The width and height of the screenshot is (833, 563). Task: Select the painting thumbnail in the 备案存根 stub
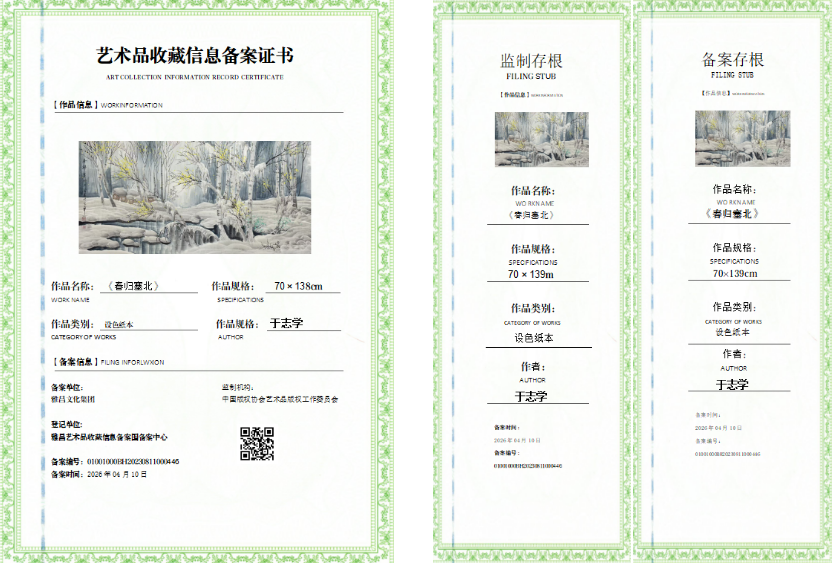pyautogui.click(x=743, y=138)
